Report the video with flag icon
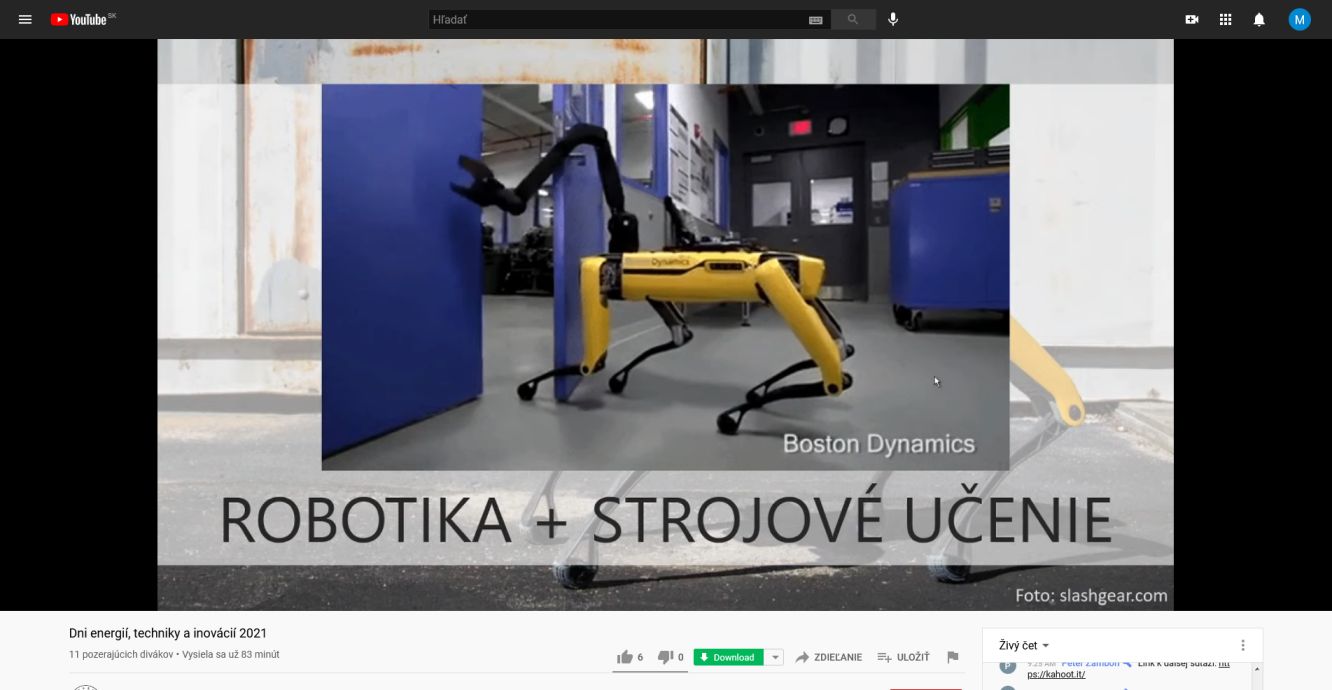Viewport: 1332px width, 690px height. click(x=952, y=657)
